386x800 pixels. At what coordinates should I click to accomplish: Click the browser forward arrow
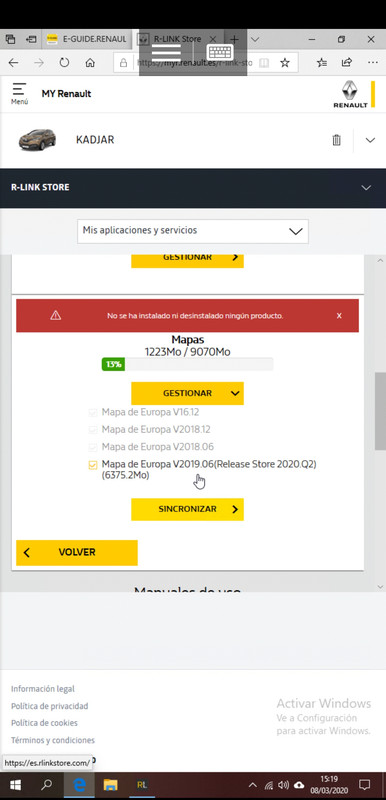pyautogui.click(x=39, y=63)
